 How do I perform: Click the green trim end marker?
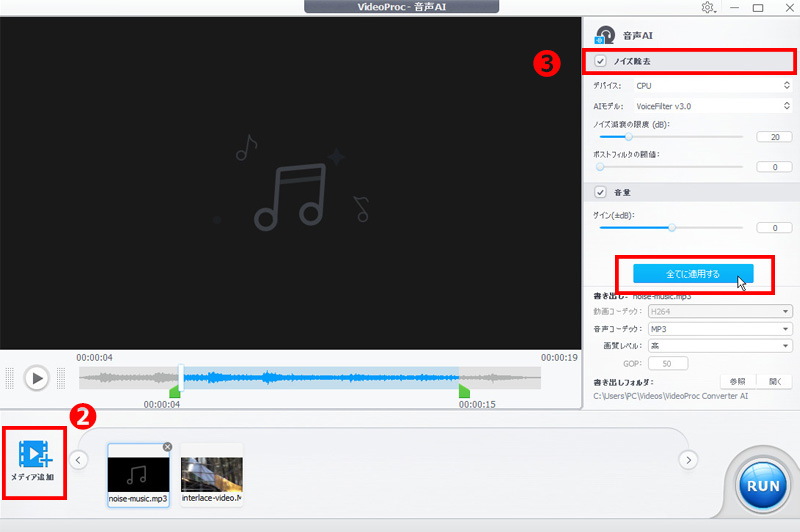[x=464, y=391]
